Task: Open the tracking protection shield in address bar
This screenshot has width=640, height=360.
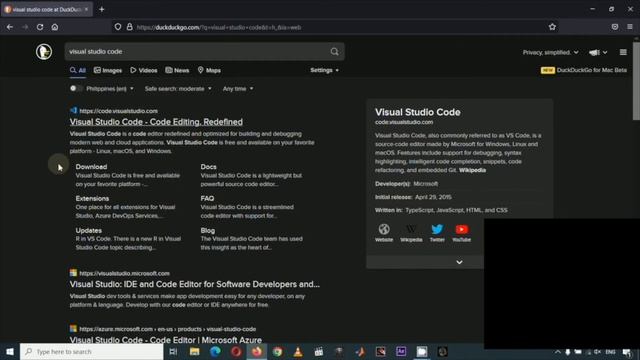Action: [x=118, y=27]
